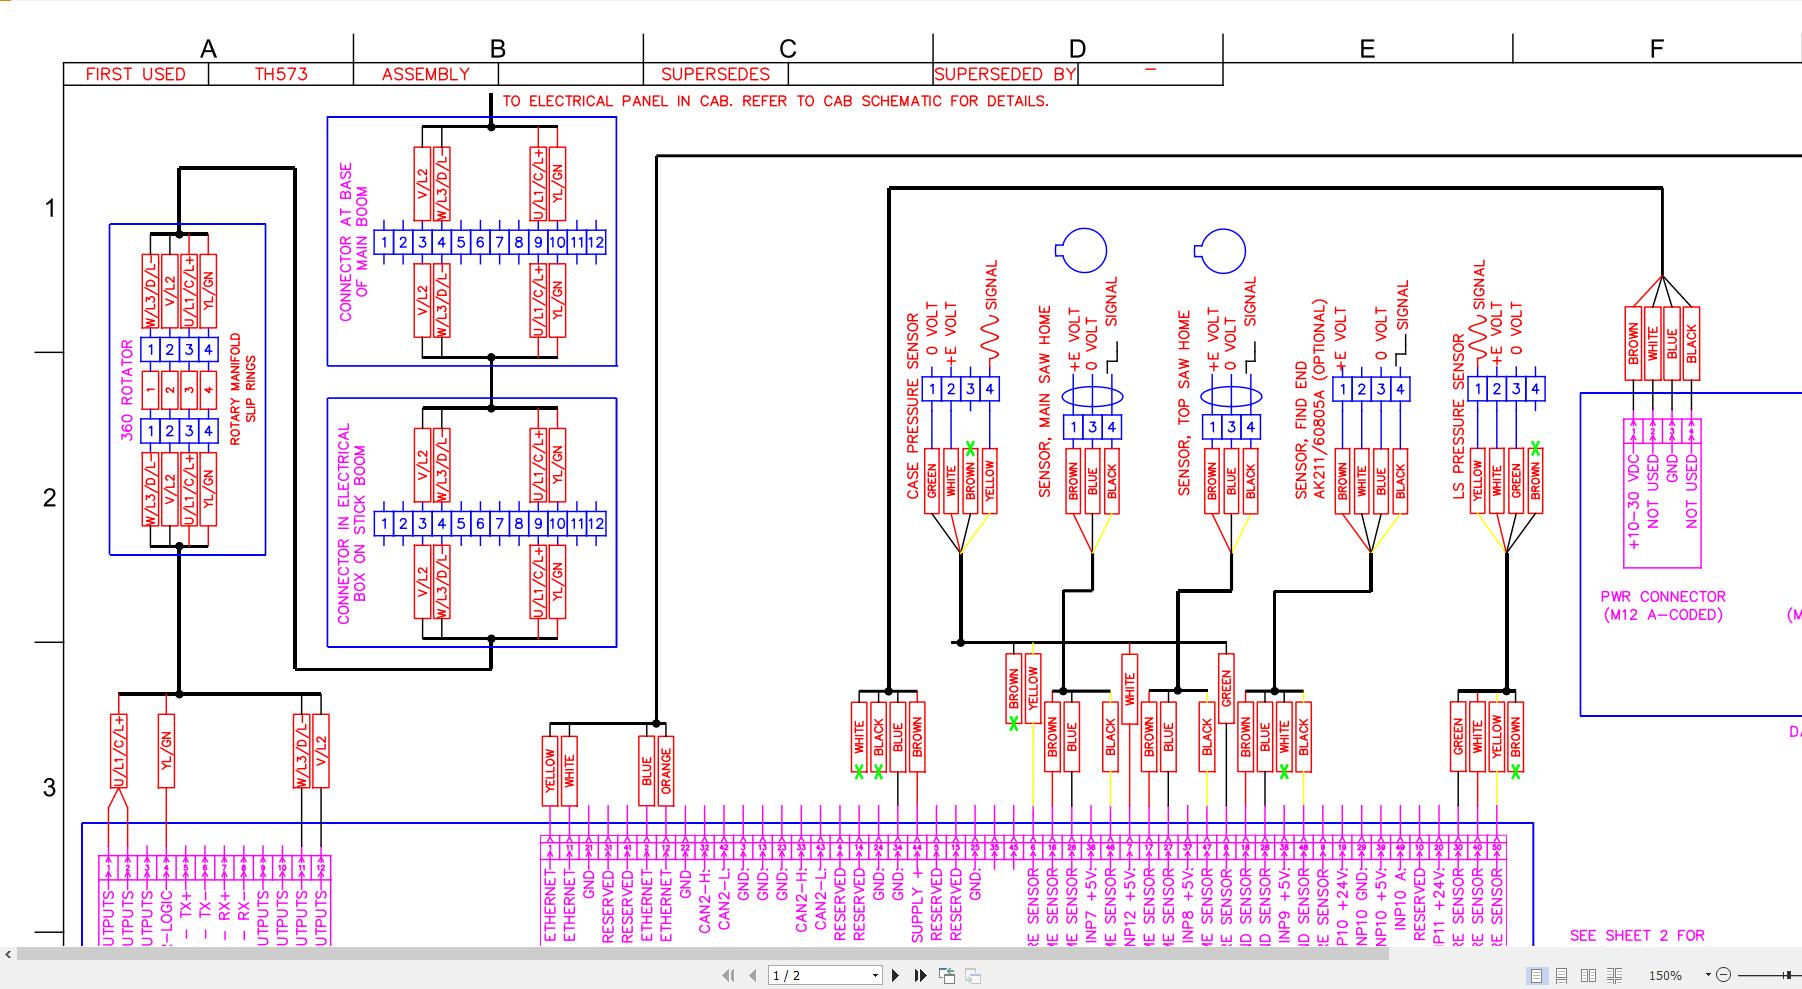The image size is (1802, 989).
Task: Click 'SEE SHEET 2 FOR' note text
Action: pyautogui.click(x=1637, y=935)
